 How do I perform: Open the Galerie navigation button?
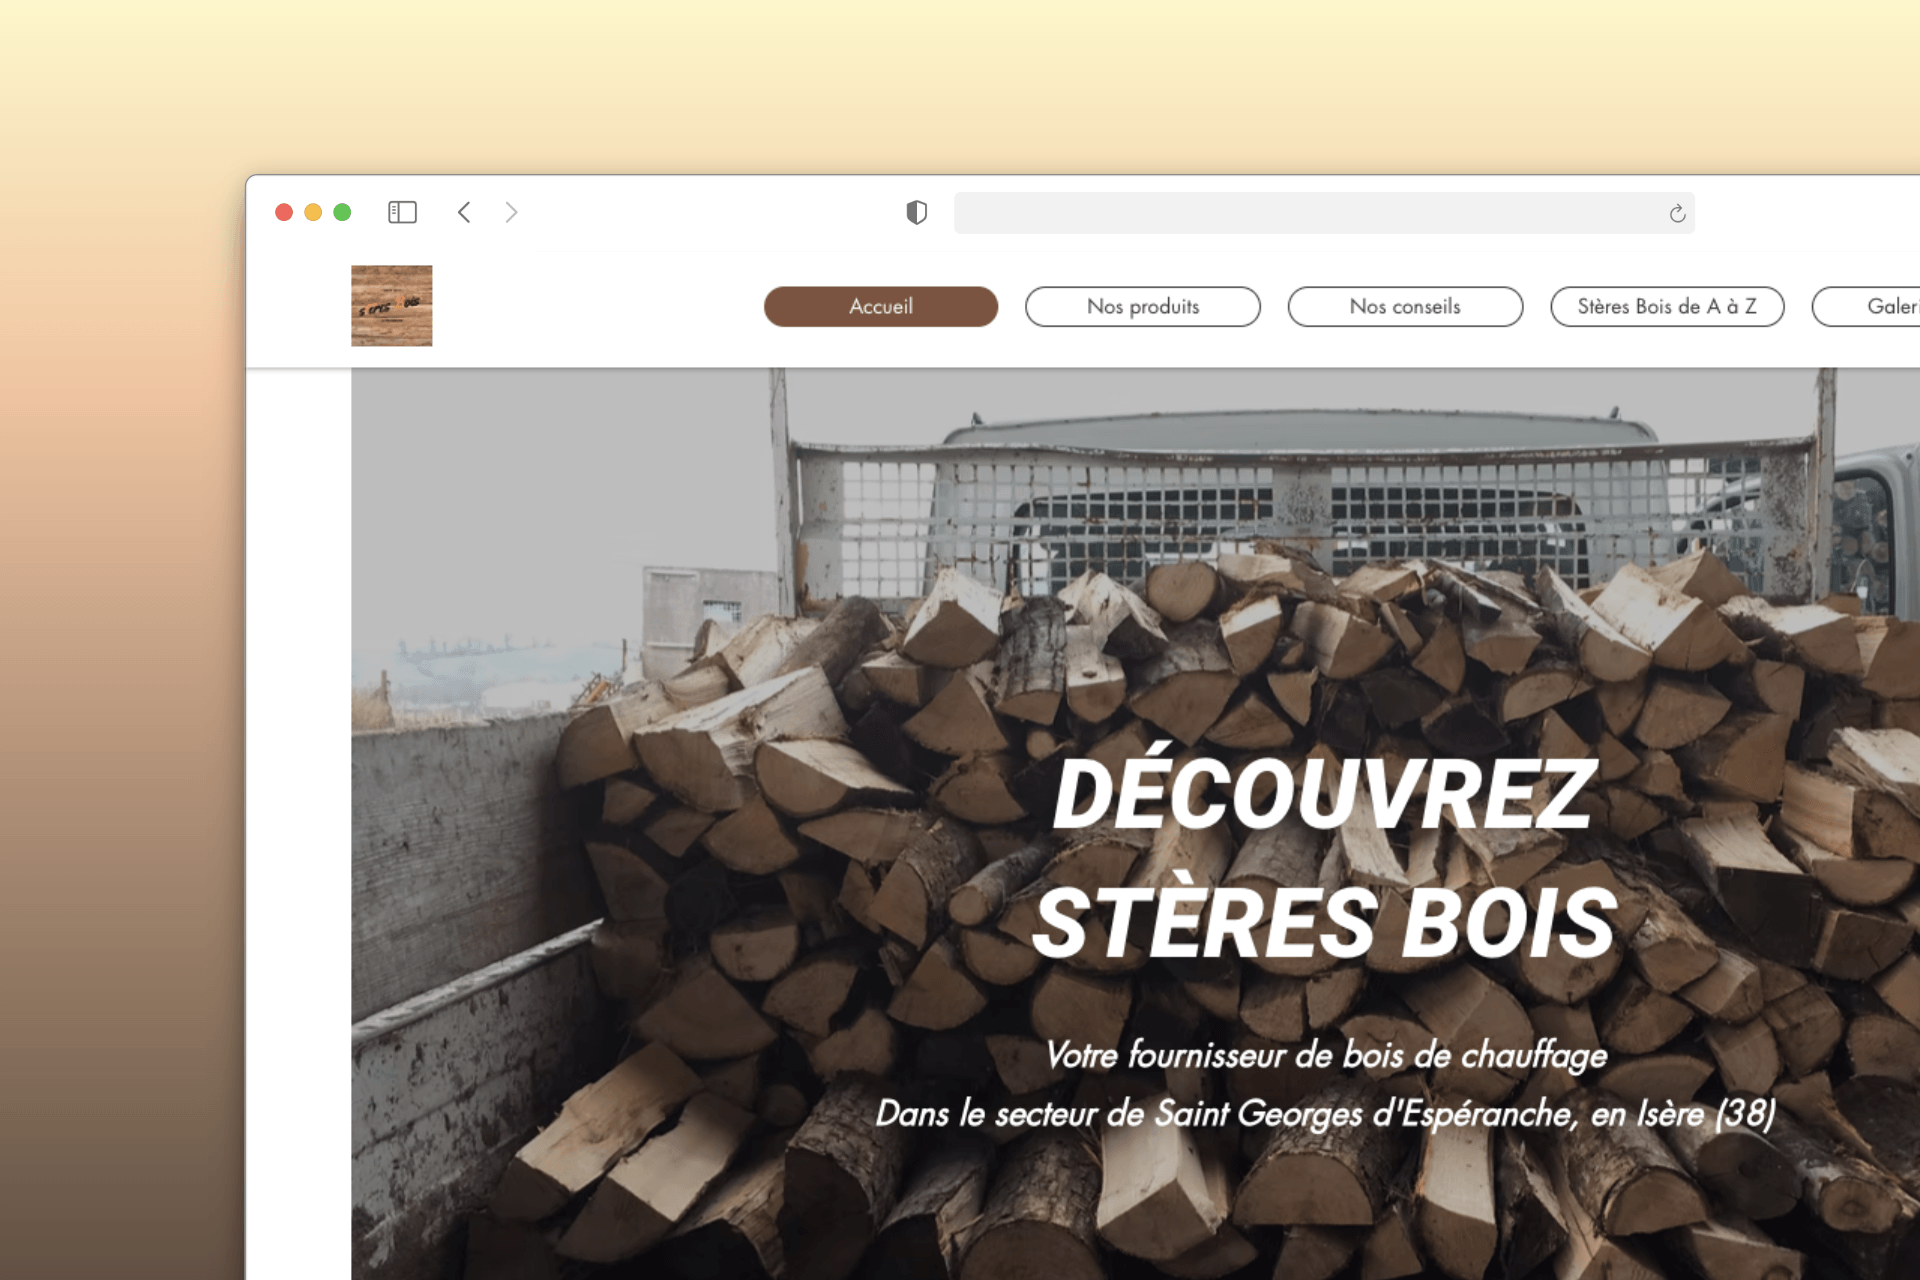pyautogui.click(x=1867, y=306)
